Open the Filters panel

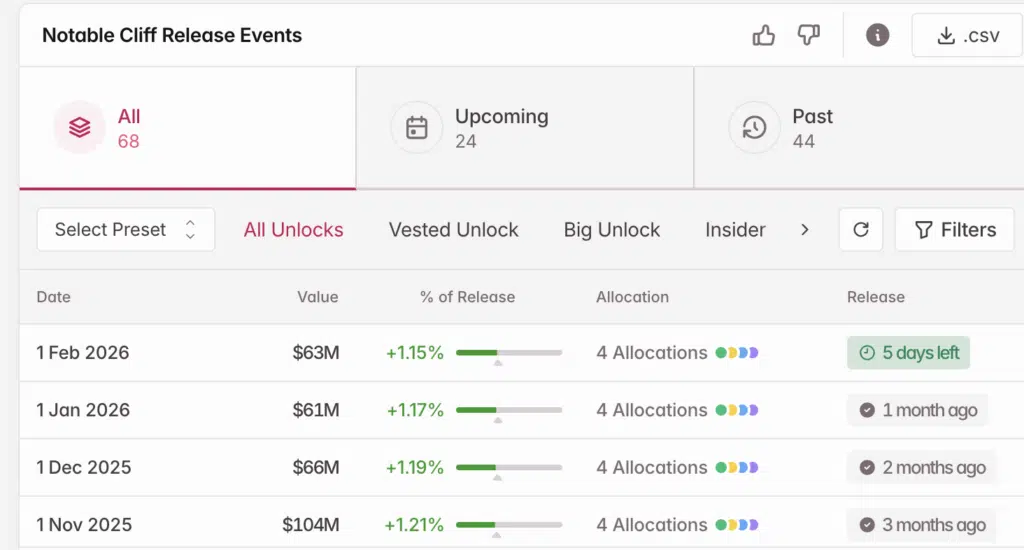tap(954, 230)
